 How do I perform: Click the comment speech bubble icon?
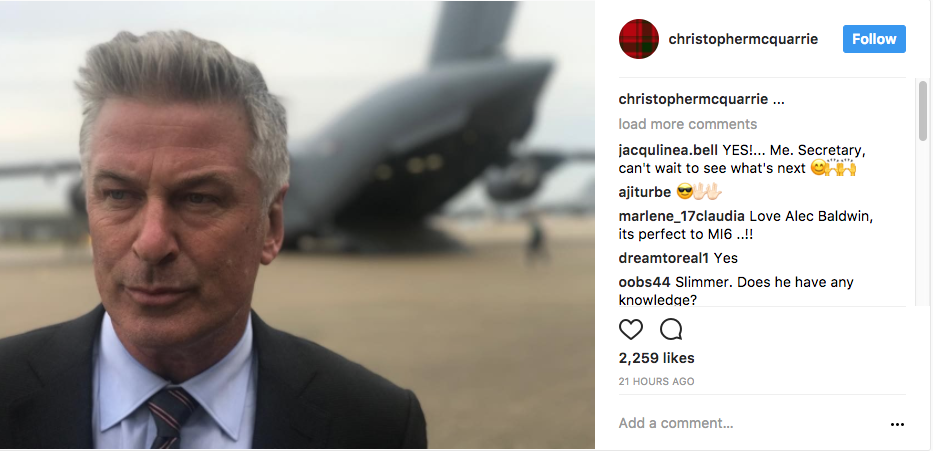click(x=671, y=329)
